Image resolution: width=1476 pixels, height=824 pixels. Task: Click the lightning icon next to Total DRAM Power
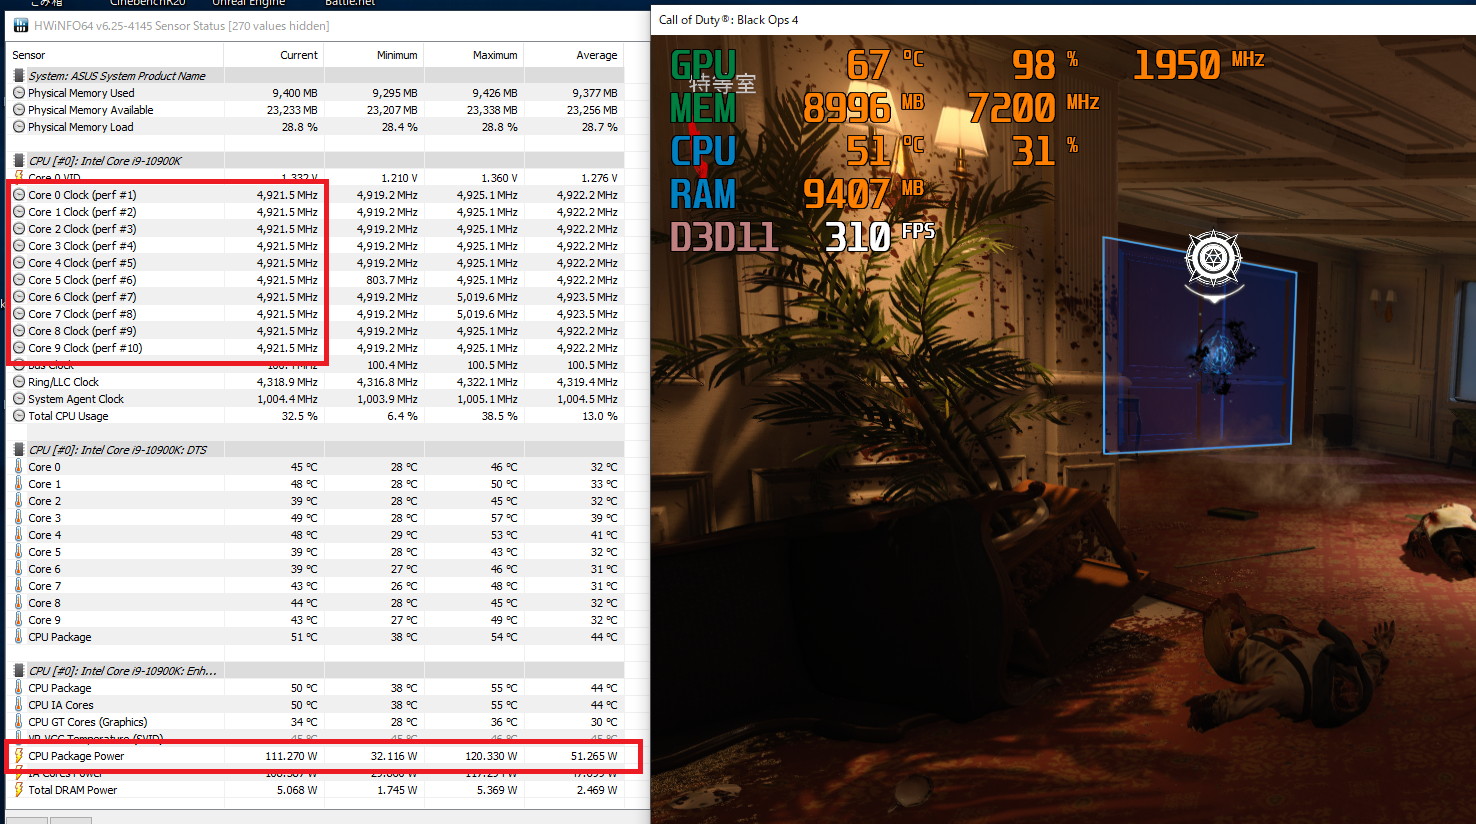coord(19,790)
